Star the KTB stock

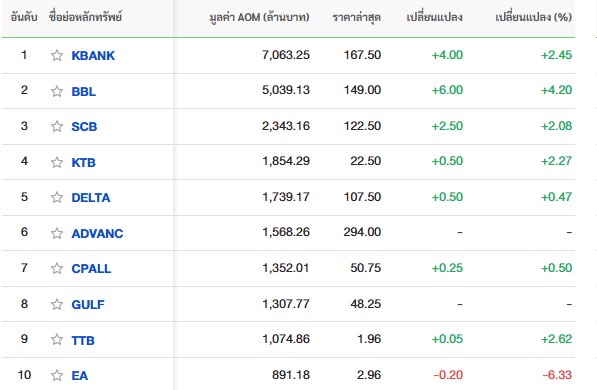pos(57,162)
